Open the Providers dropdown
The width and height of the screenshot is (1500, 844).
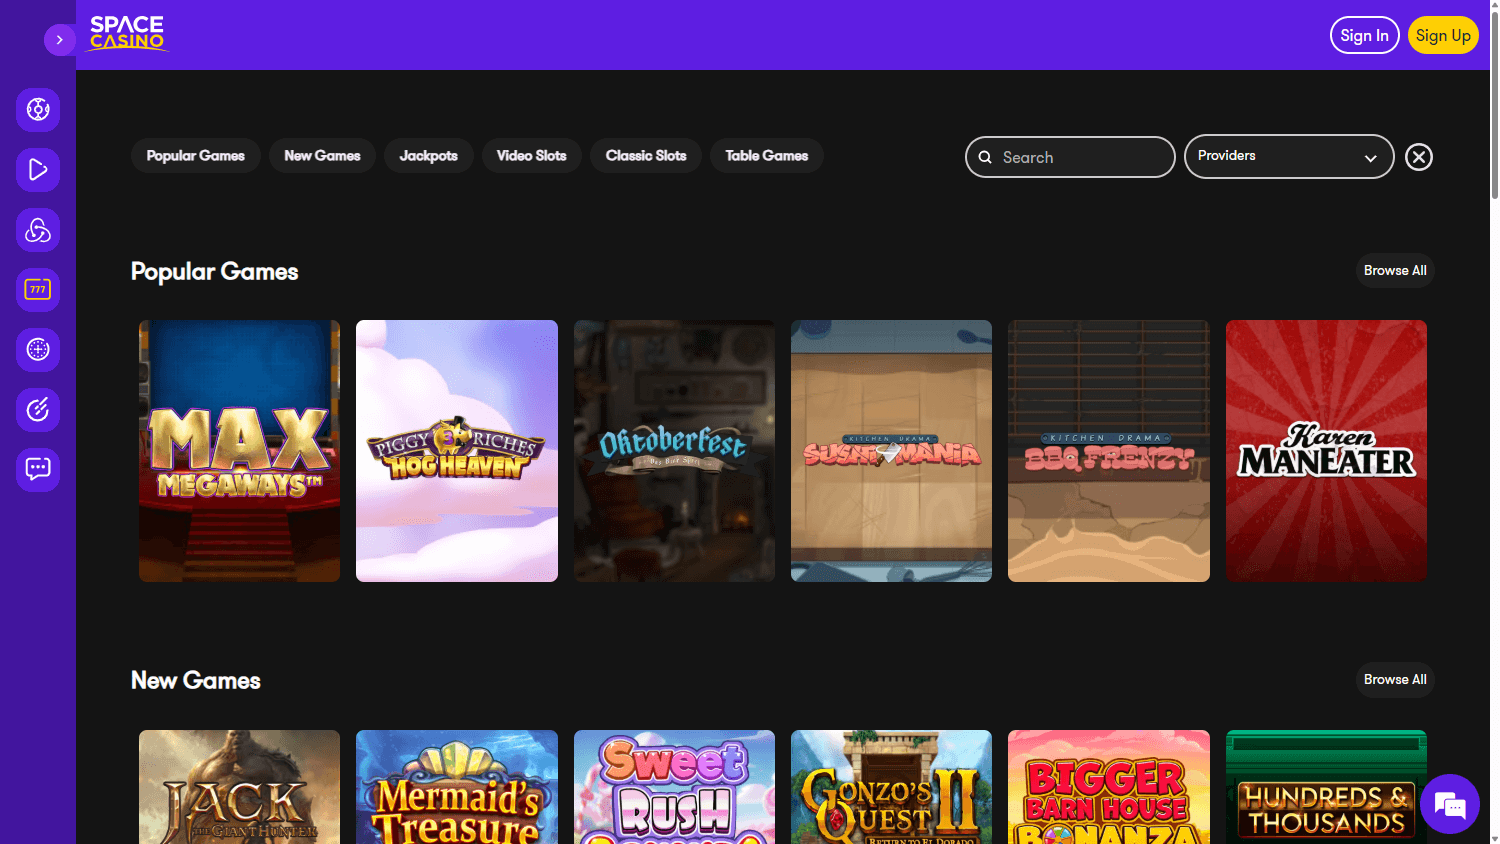coord(1288,157)
